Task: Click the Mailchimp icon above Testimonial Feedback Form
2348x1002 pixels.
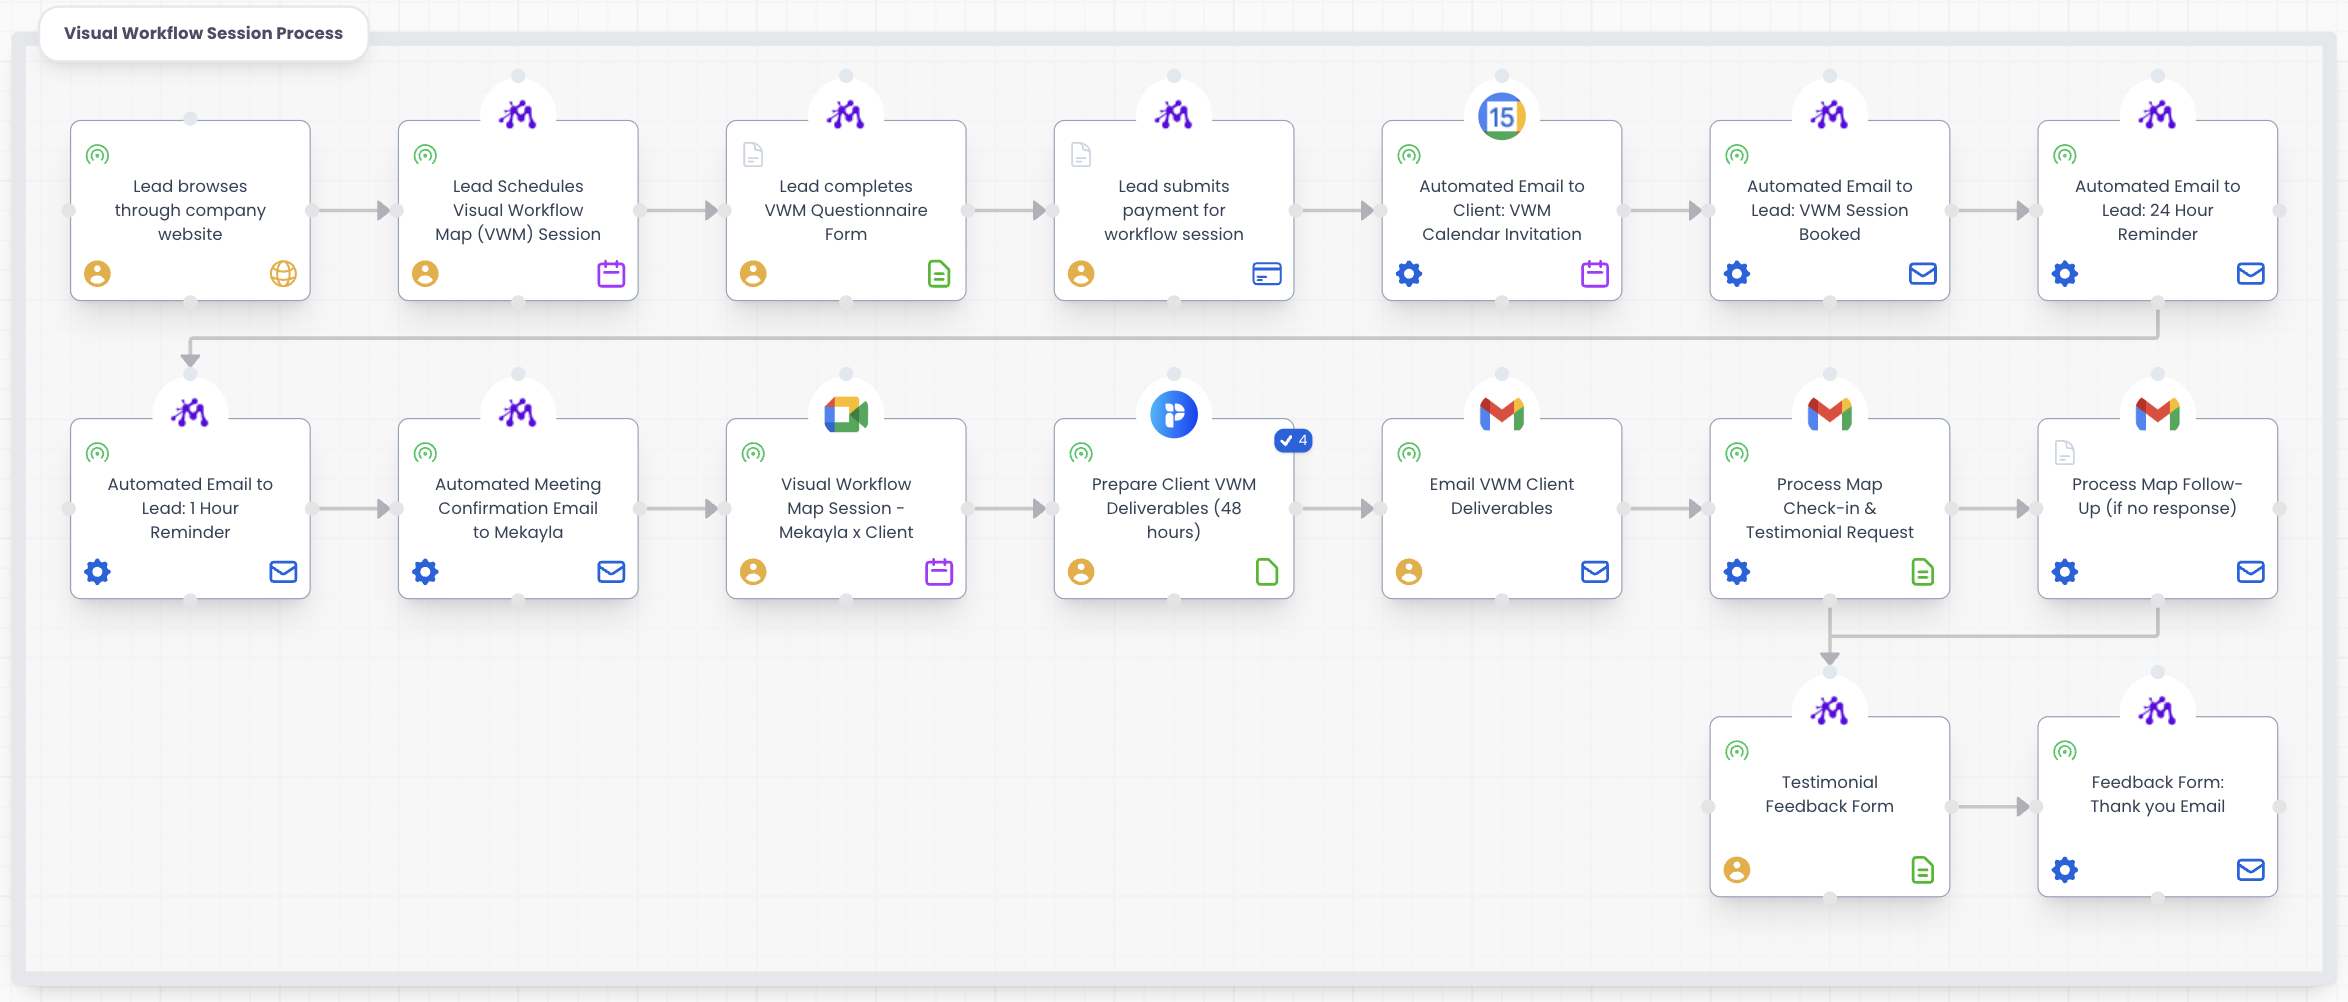Action: (1829, 710)
